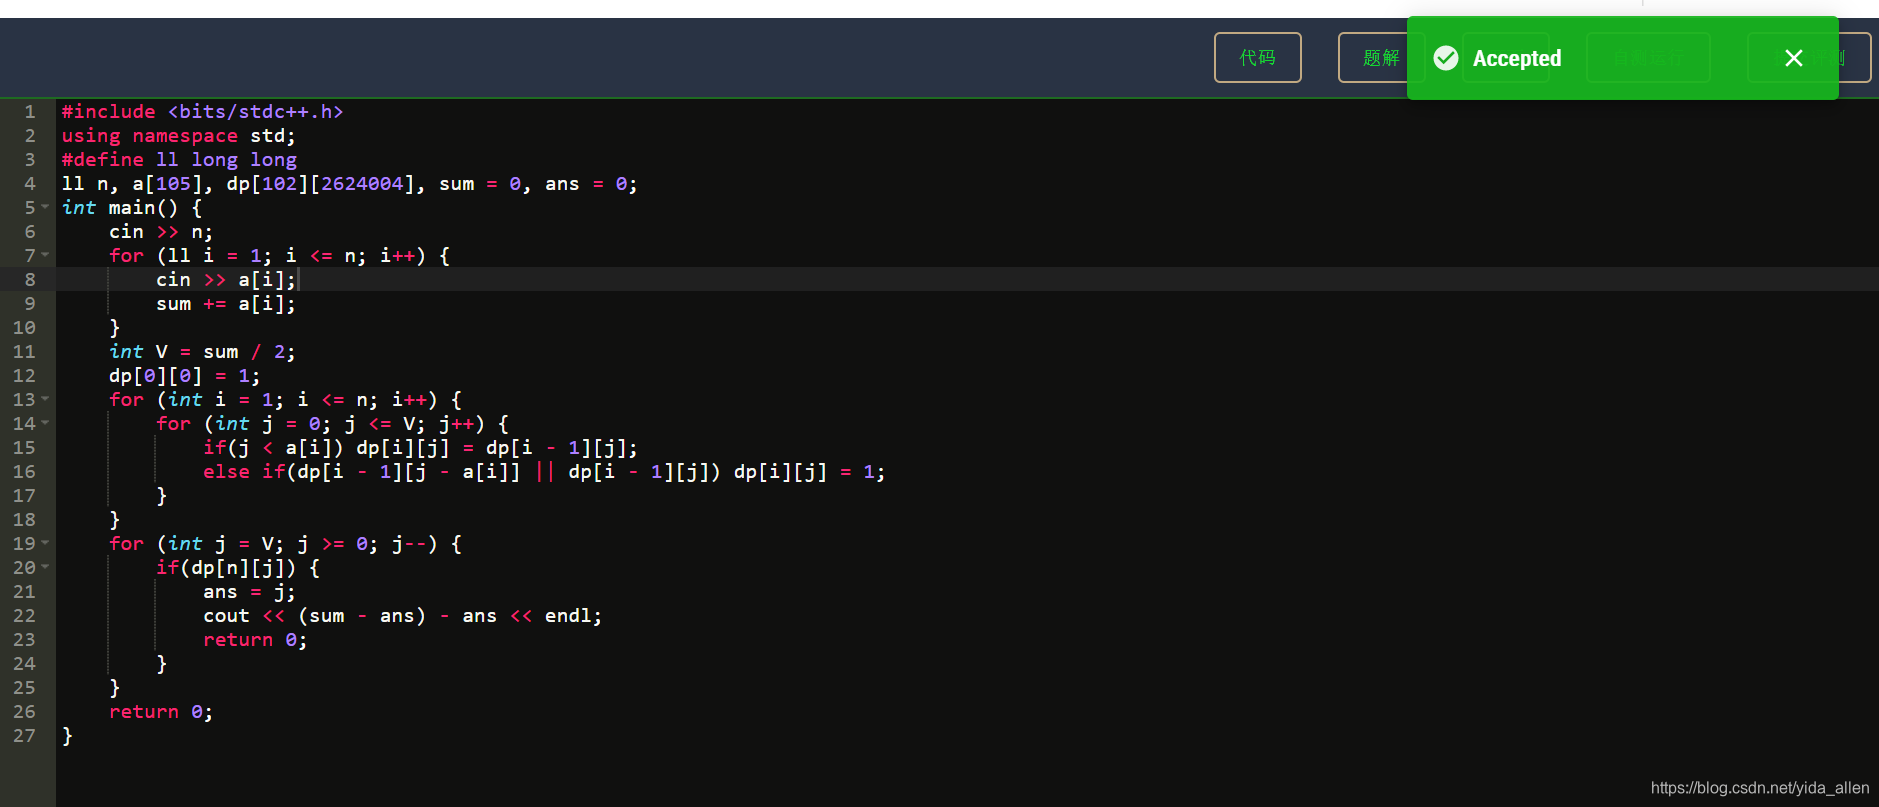Collapse the main() function fold arrow on line 5
Image resolution: width=1879 pixels, height=807 pixels.
coord(45,207)
